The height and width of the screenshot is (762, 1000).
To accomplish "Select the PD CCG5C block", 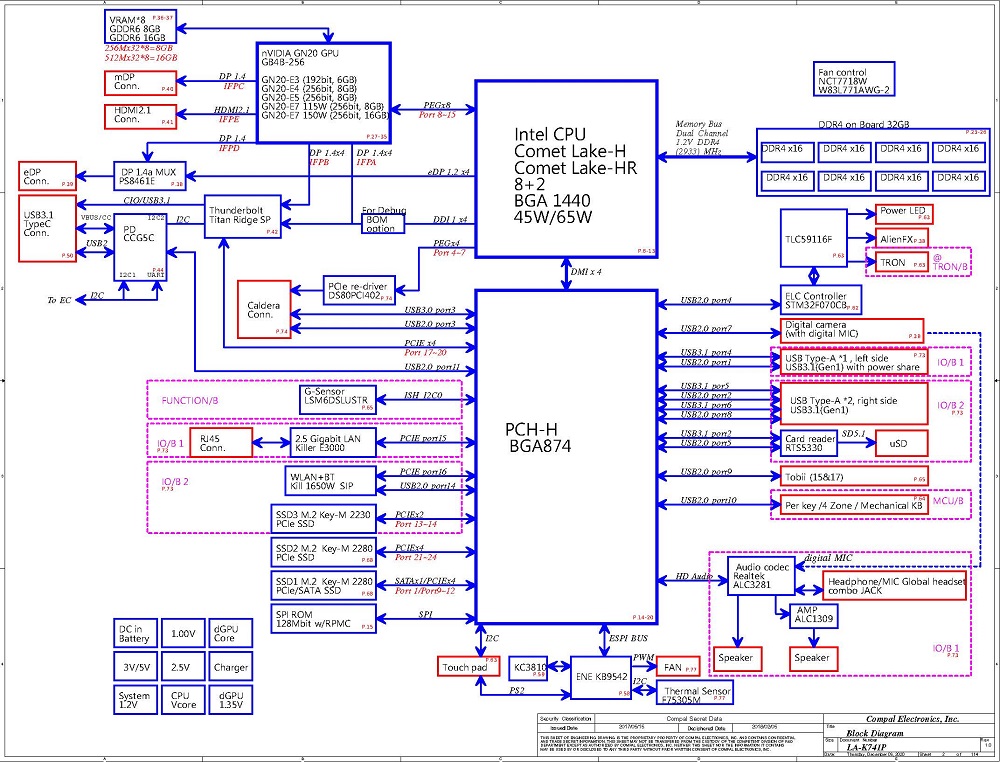I will (x=140, y=247).
